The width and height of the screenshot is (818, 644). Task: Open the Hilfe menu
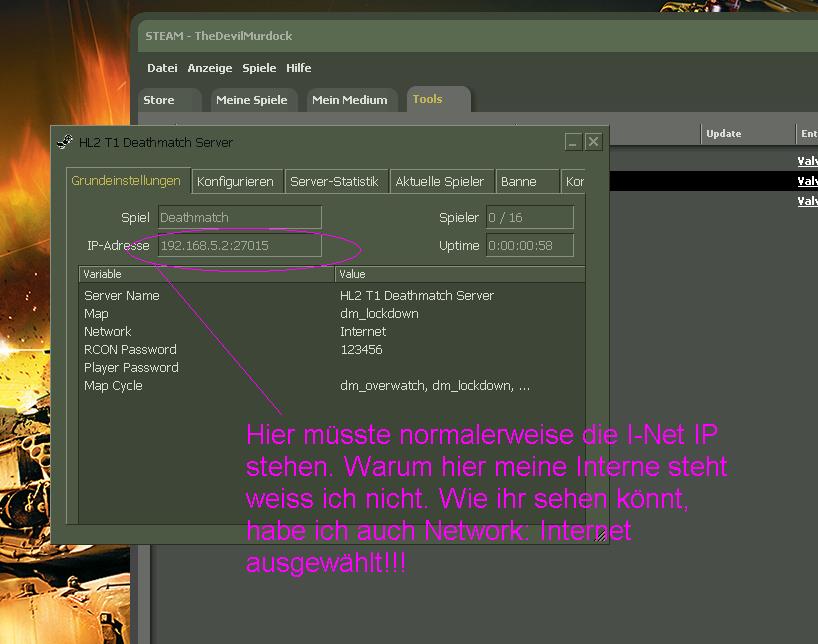tap(298, 68)
